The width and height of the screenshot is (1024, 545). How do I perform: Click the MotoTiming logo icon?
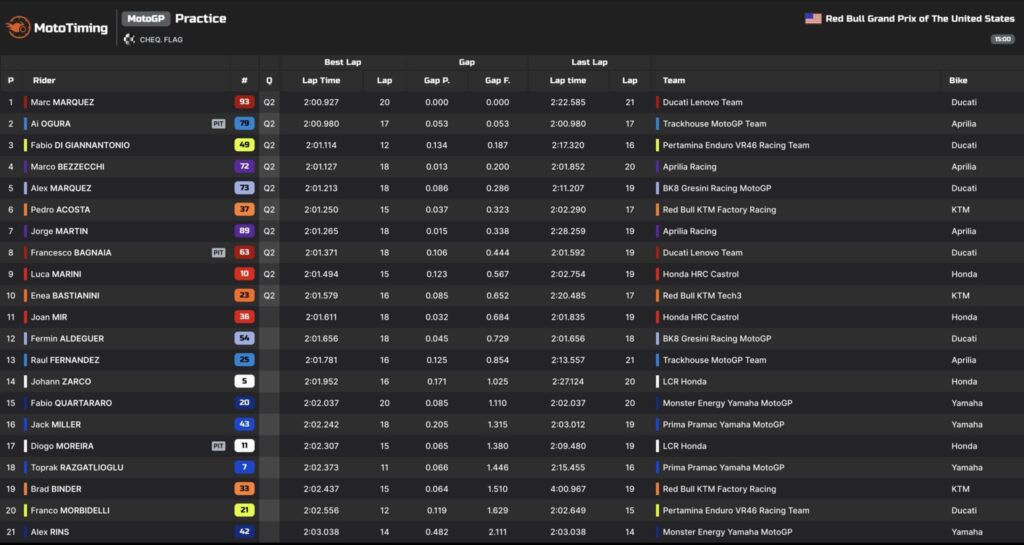click(18, 27)
